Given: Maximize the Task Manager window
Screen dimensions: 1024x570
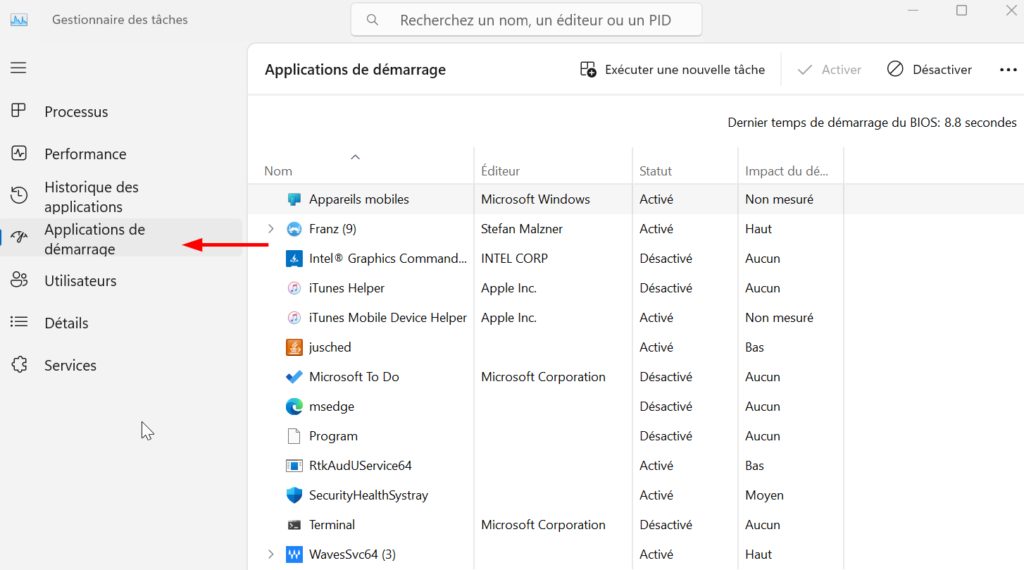Looking at the screenshot, I should 961,10.
